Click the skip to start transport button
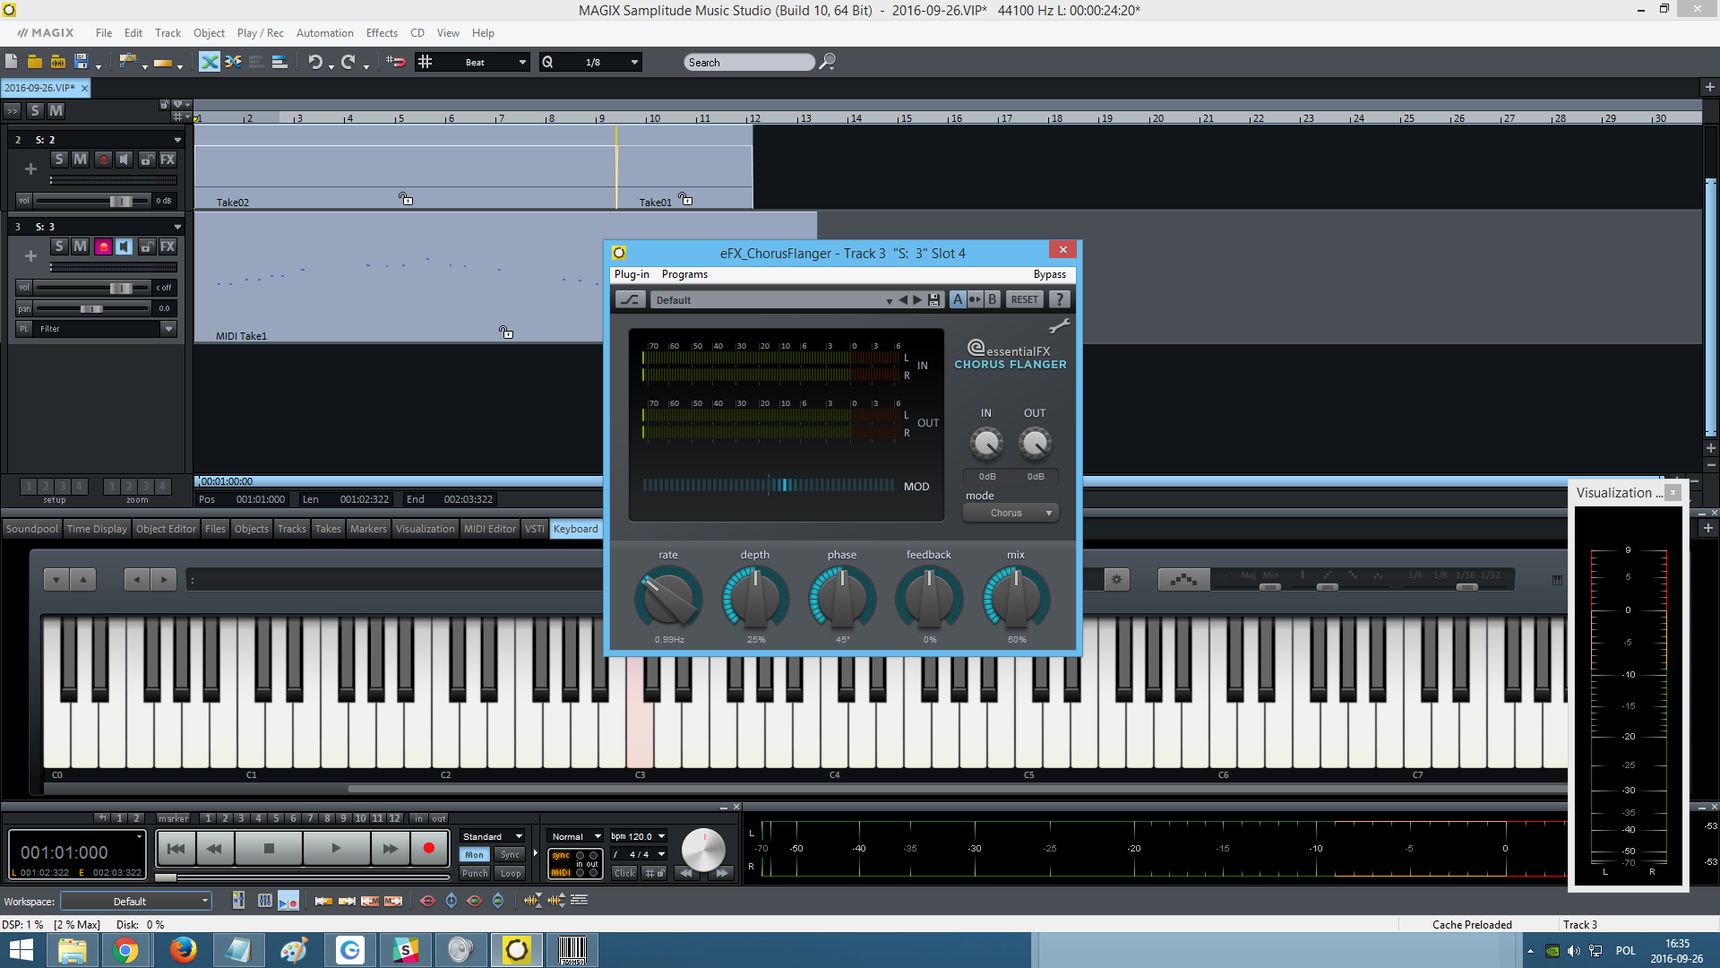Viewport: 1720px width, 968px height. tap(175, 848)
